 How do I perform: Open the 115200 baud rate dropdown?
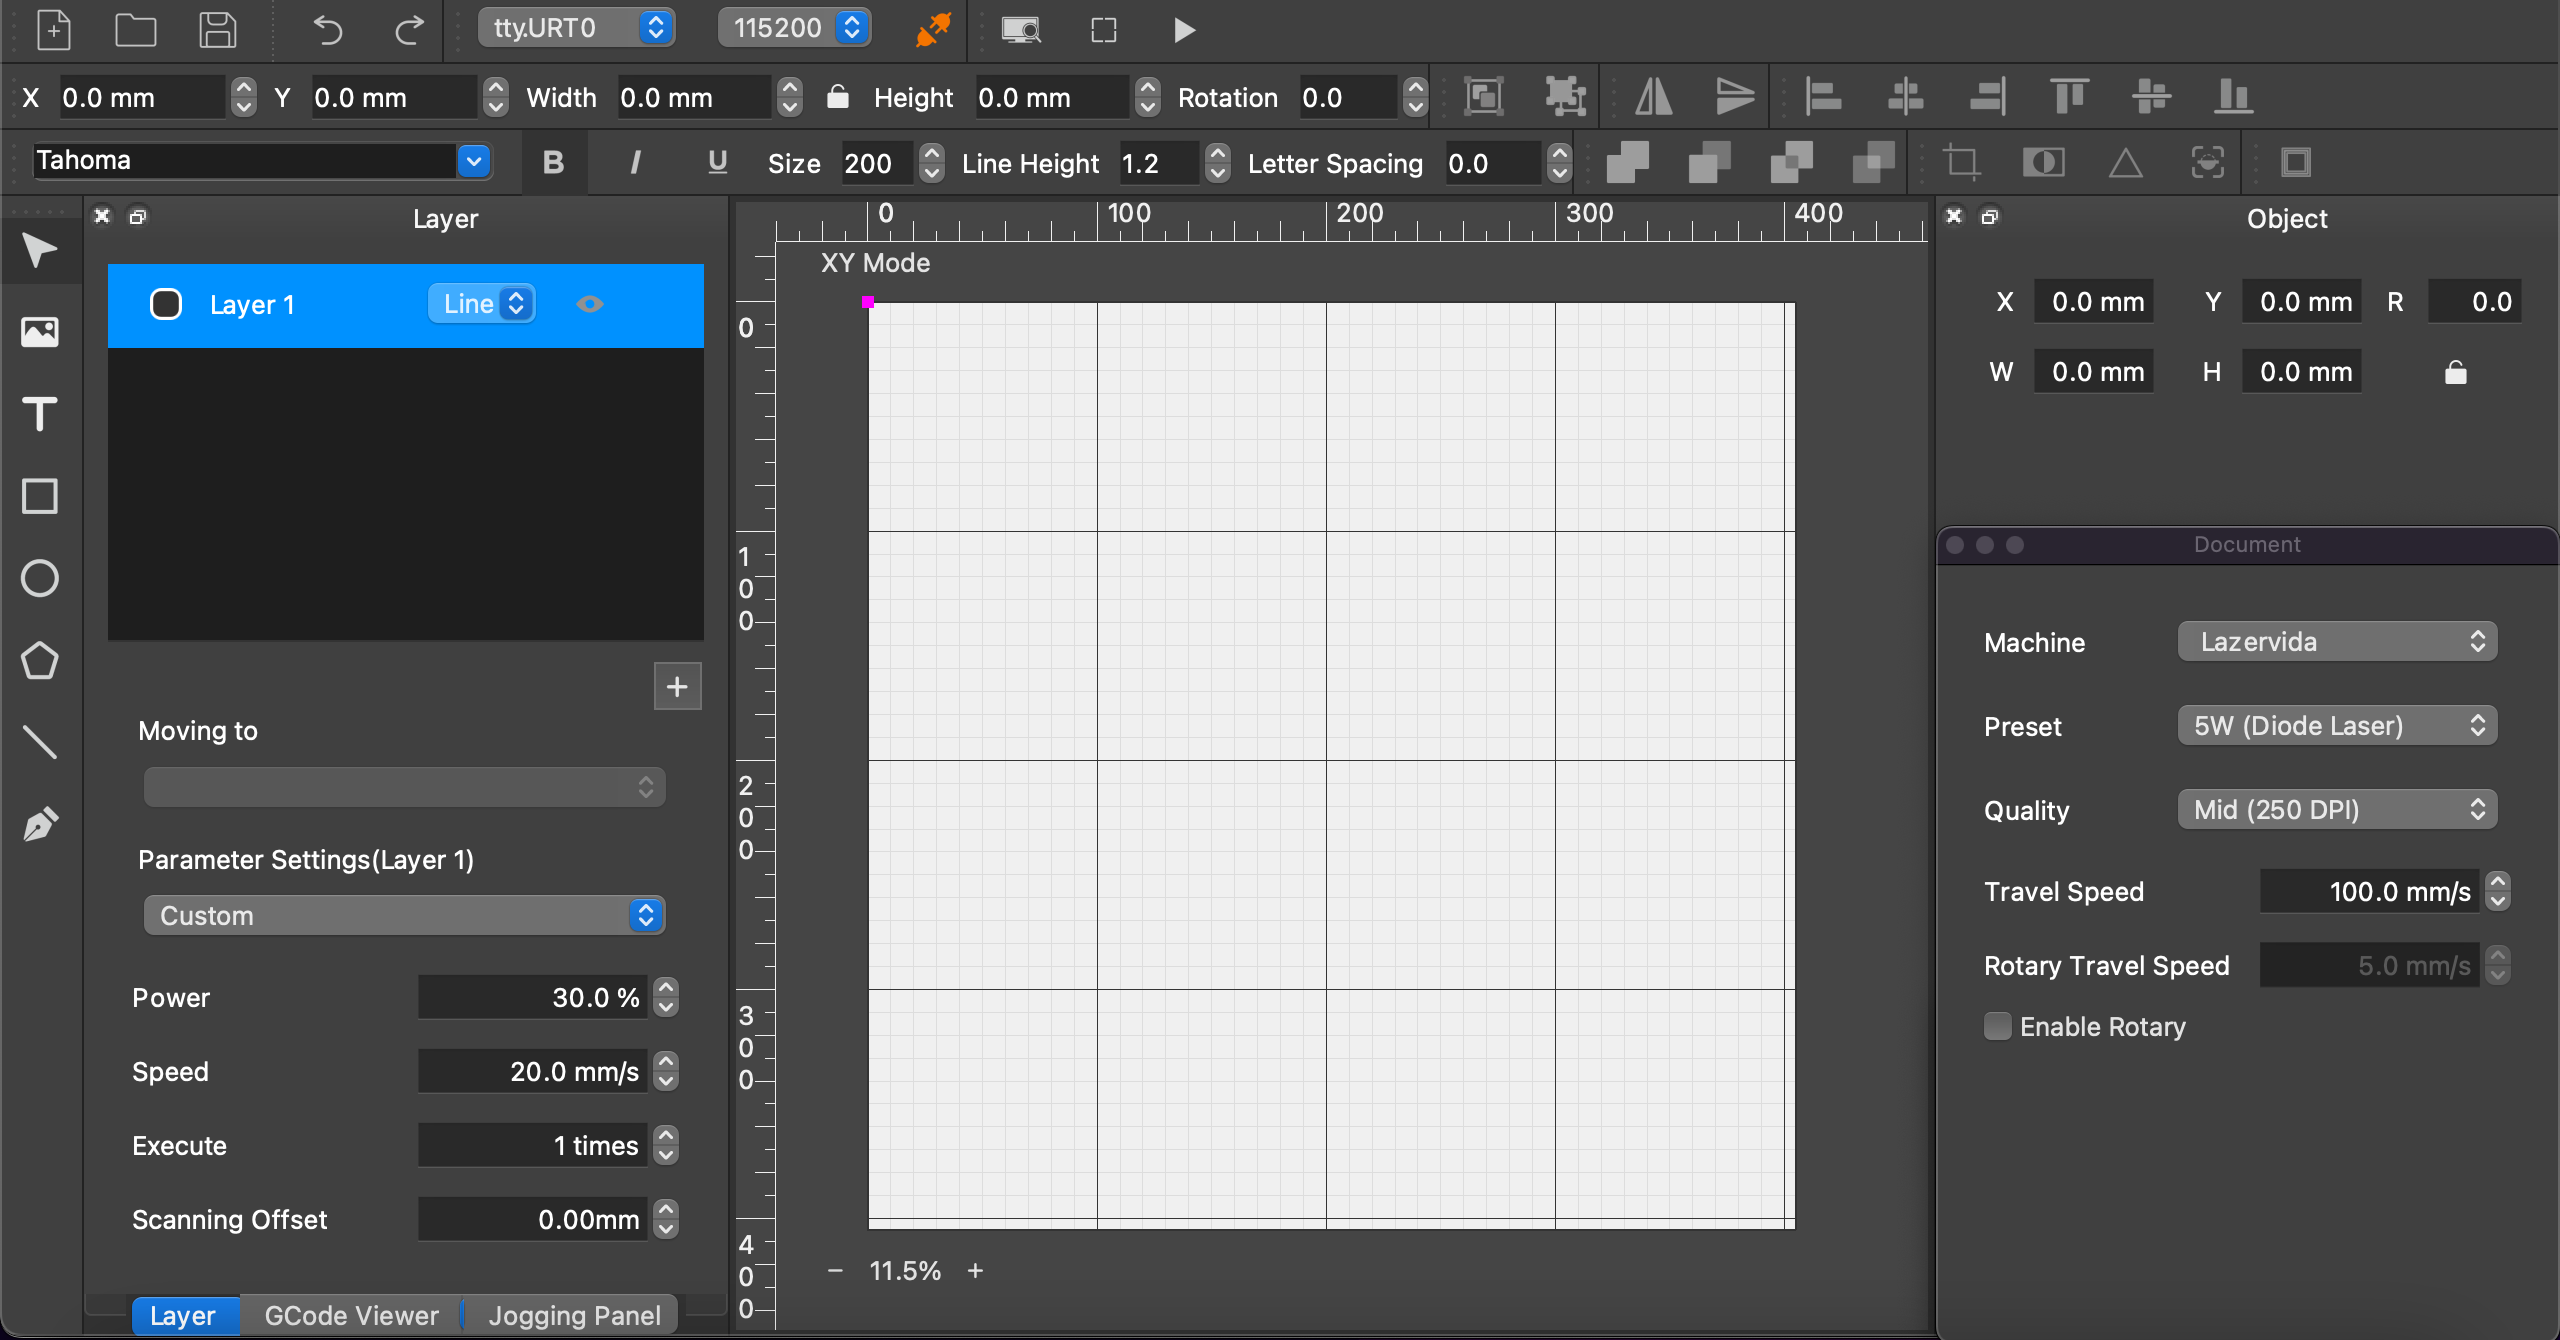[x=795, y=28]
